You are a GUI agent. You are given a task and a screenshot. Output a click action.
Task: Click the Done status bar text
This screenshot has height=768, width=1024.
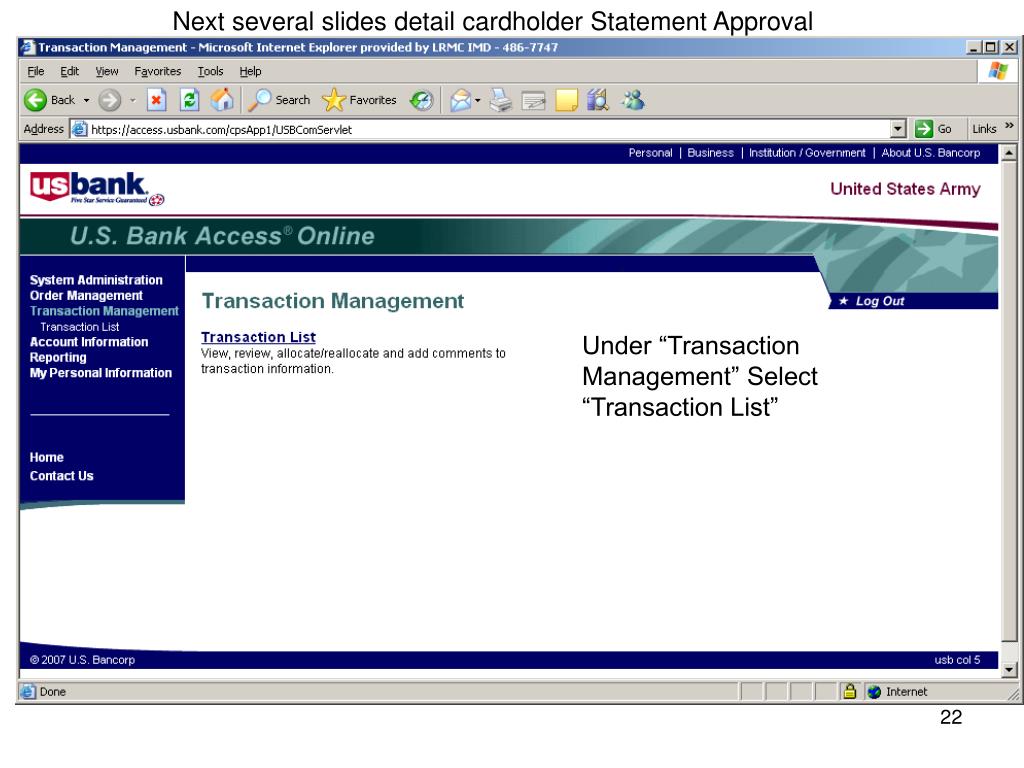point(52,692)
